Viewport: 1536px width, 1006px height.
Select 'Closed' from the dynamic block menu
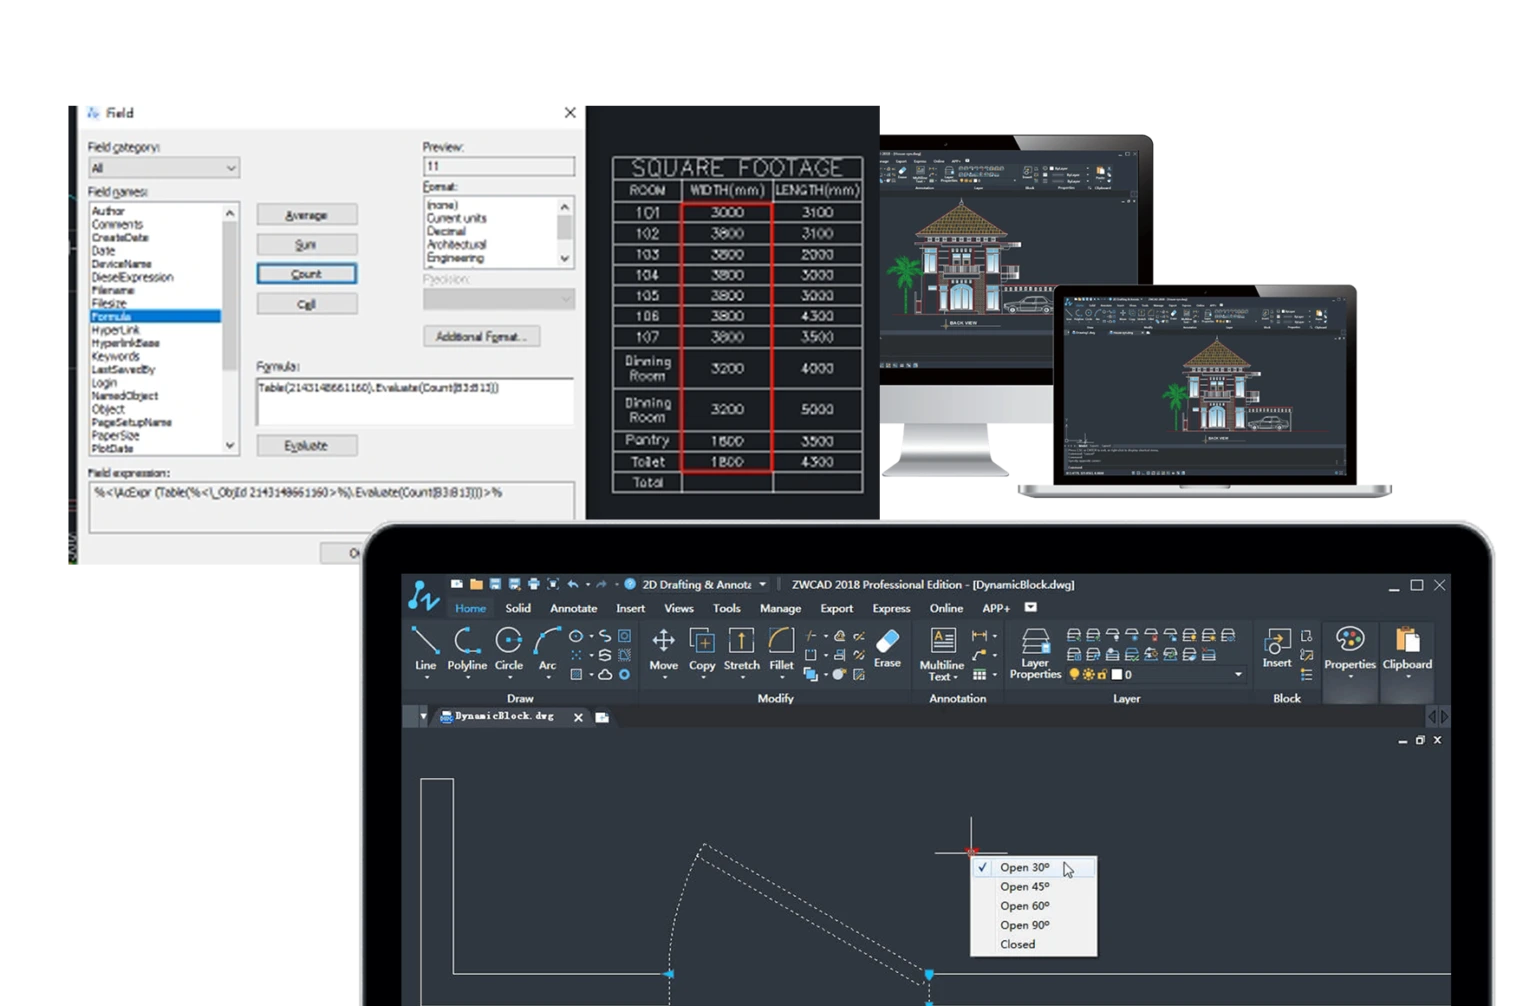pos(1017,943)
